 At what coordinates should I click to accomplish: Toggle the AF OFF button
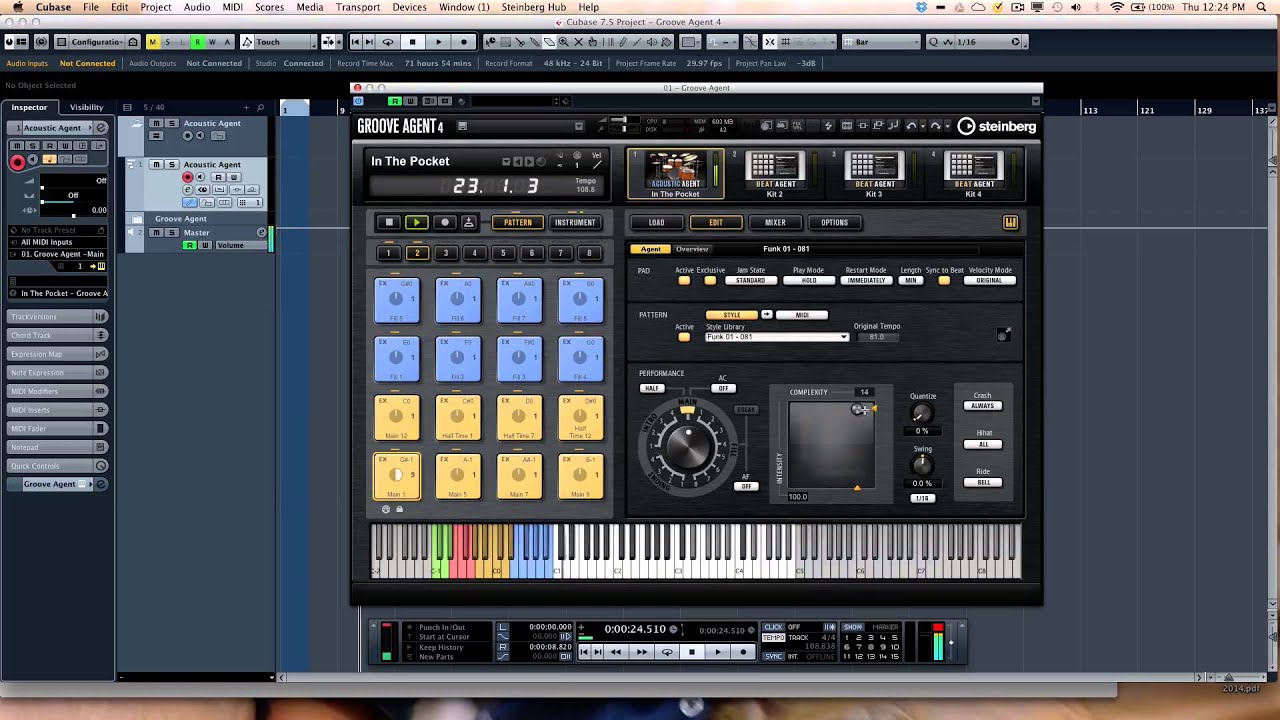coord(746,486)
